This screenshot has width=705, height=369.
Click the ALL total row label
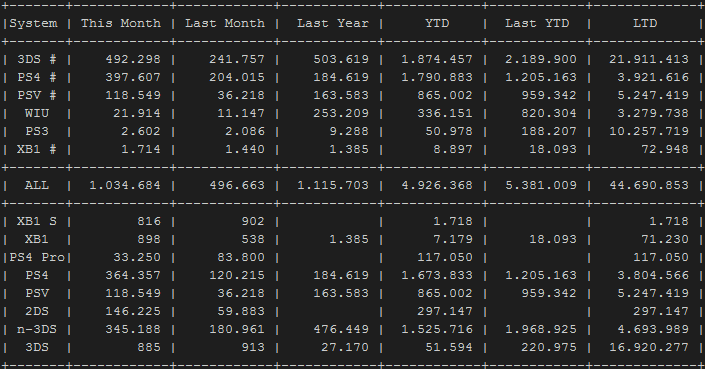37,185
